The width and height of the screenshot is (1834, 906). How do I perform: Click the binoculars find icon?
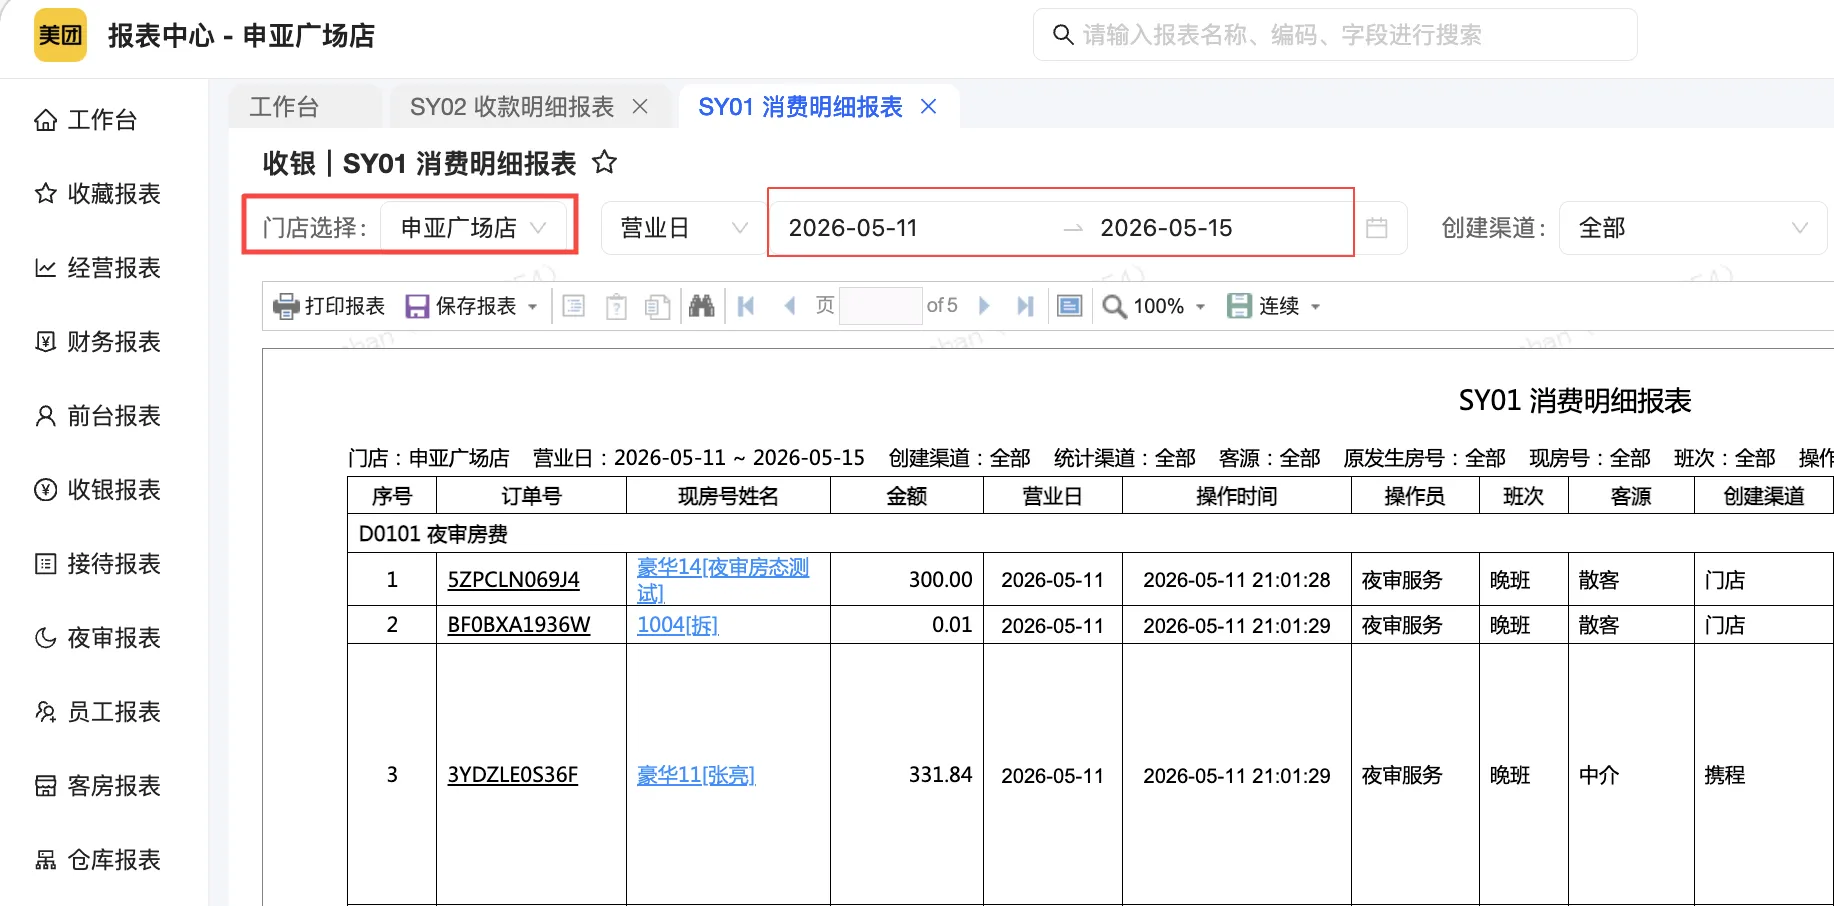point(702,306)
